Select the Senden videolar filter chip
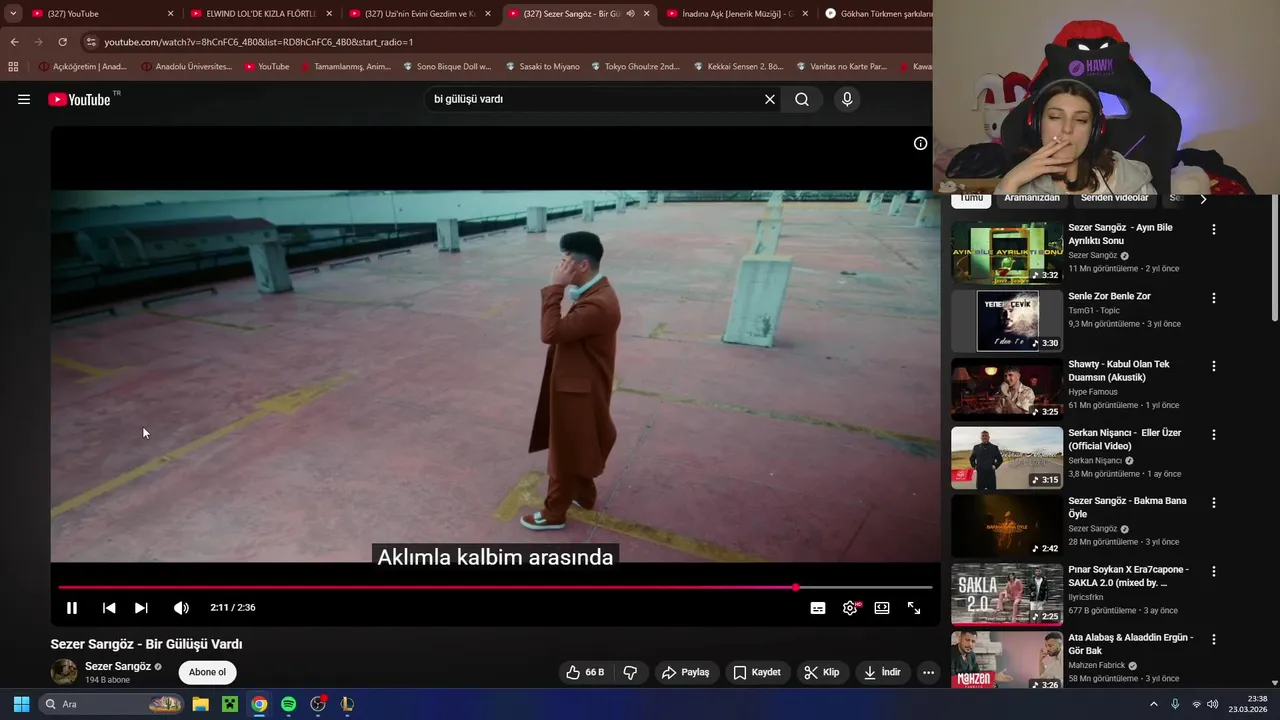Image resolution: width=1280 pixels, height=720 pixels. click(1115, 198)
